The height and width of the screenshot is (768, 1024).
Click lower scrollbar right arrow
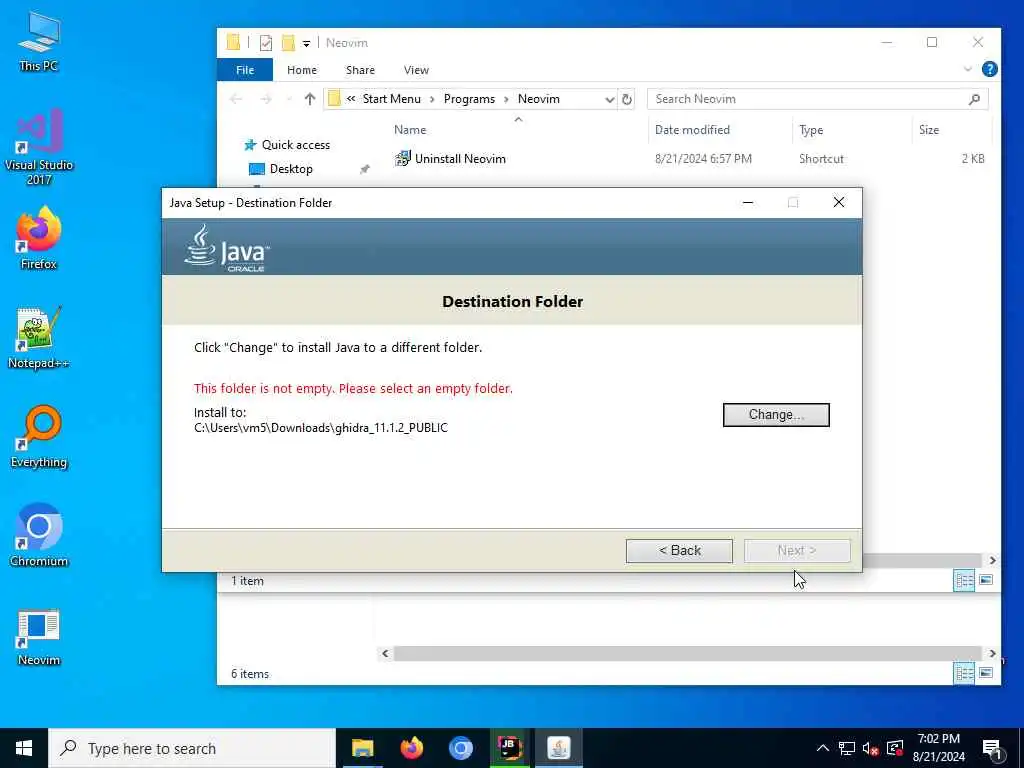992,654
